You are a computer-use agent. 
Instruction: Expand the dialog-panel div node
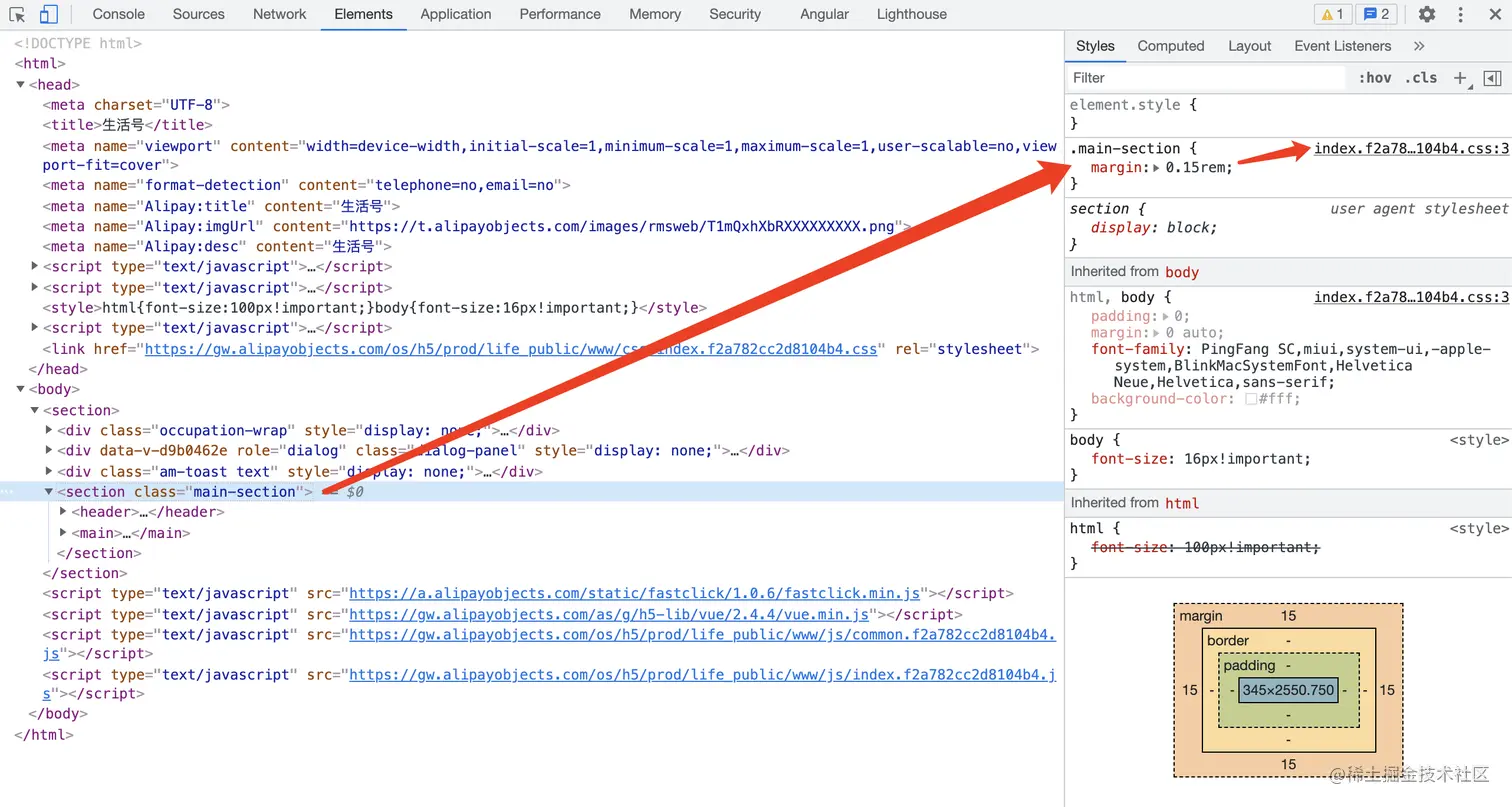point(49,451)
